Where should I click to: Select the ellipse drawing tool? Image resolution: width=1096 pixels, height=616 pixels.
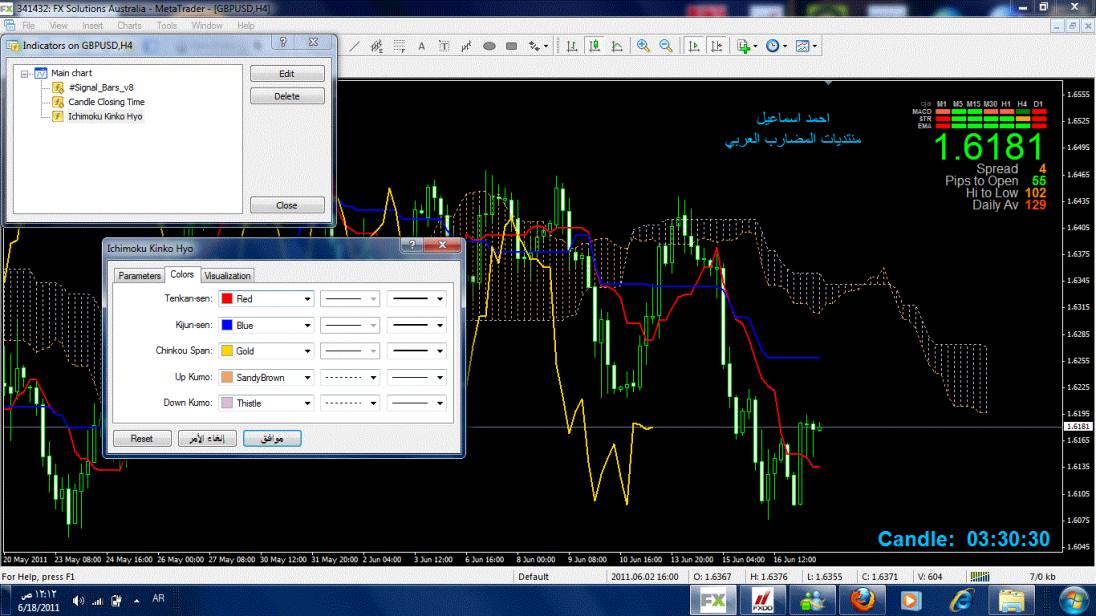[490, 46]
